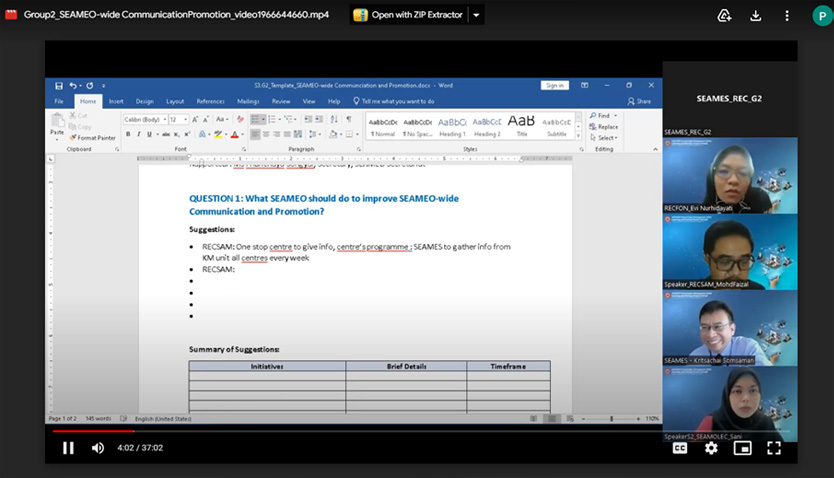Open the Mailings tab
The image size is (834, 478).
tap(248, 101)
